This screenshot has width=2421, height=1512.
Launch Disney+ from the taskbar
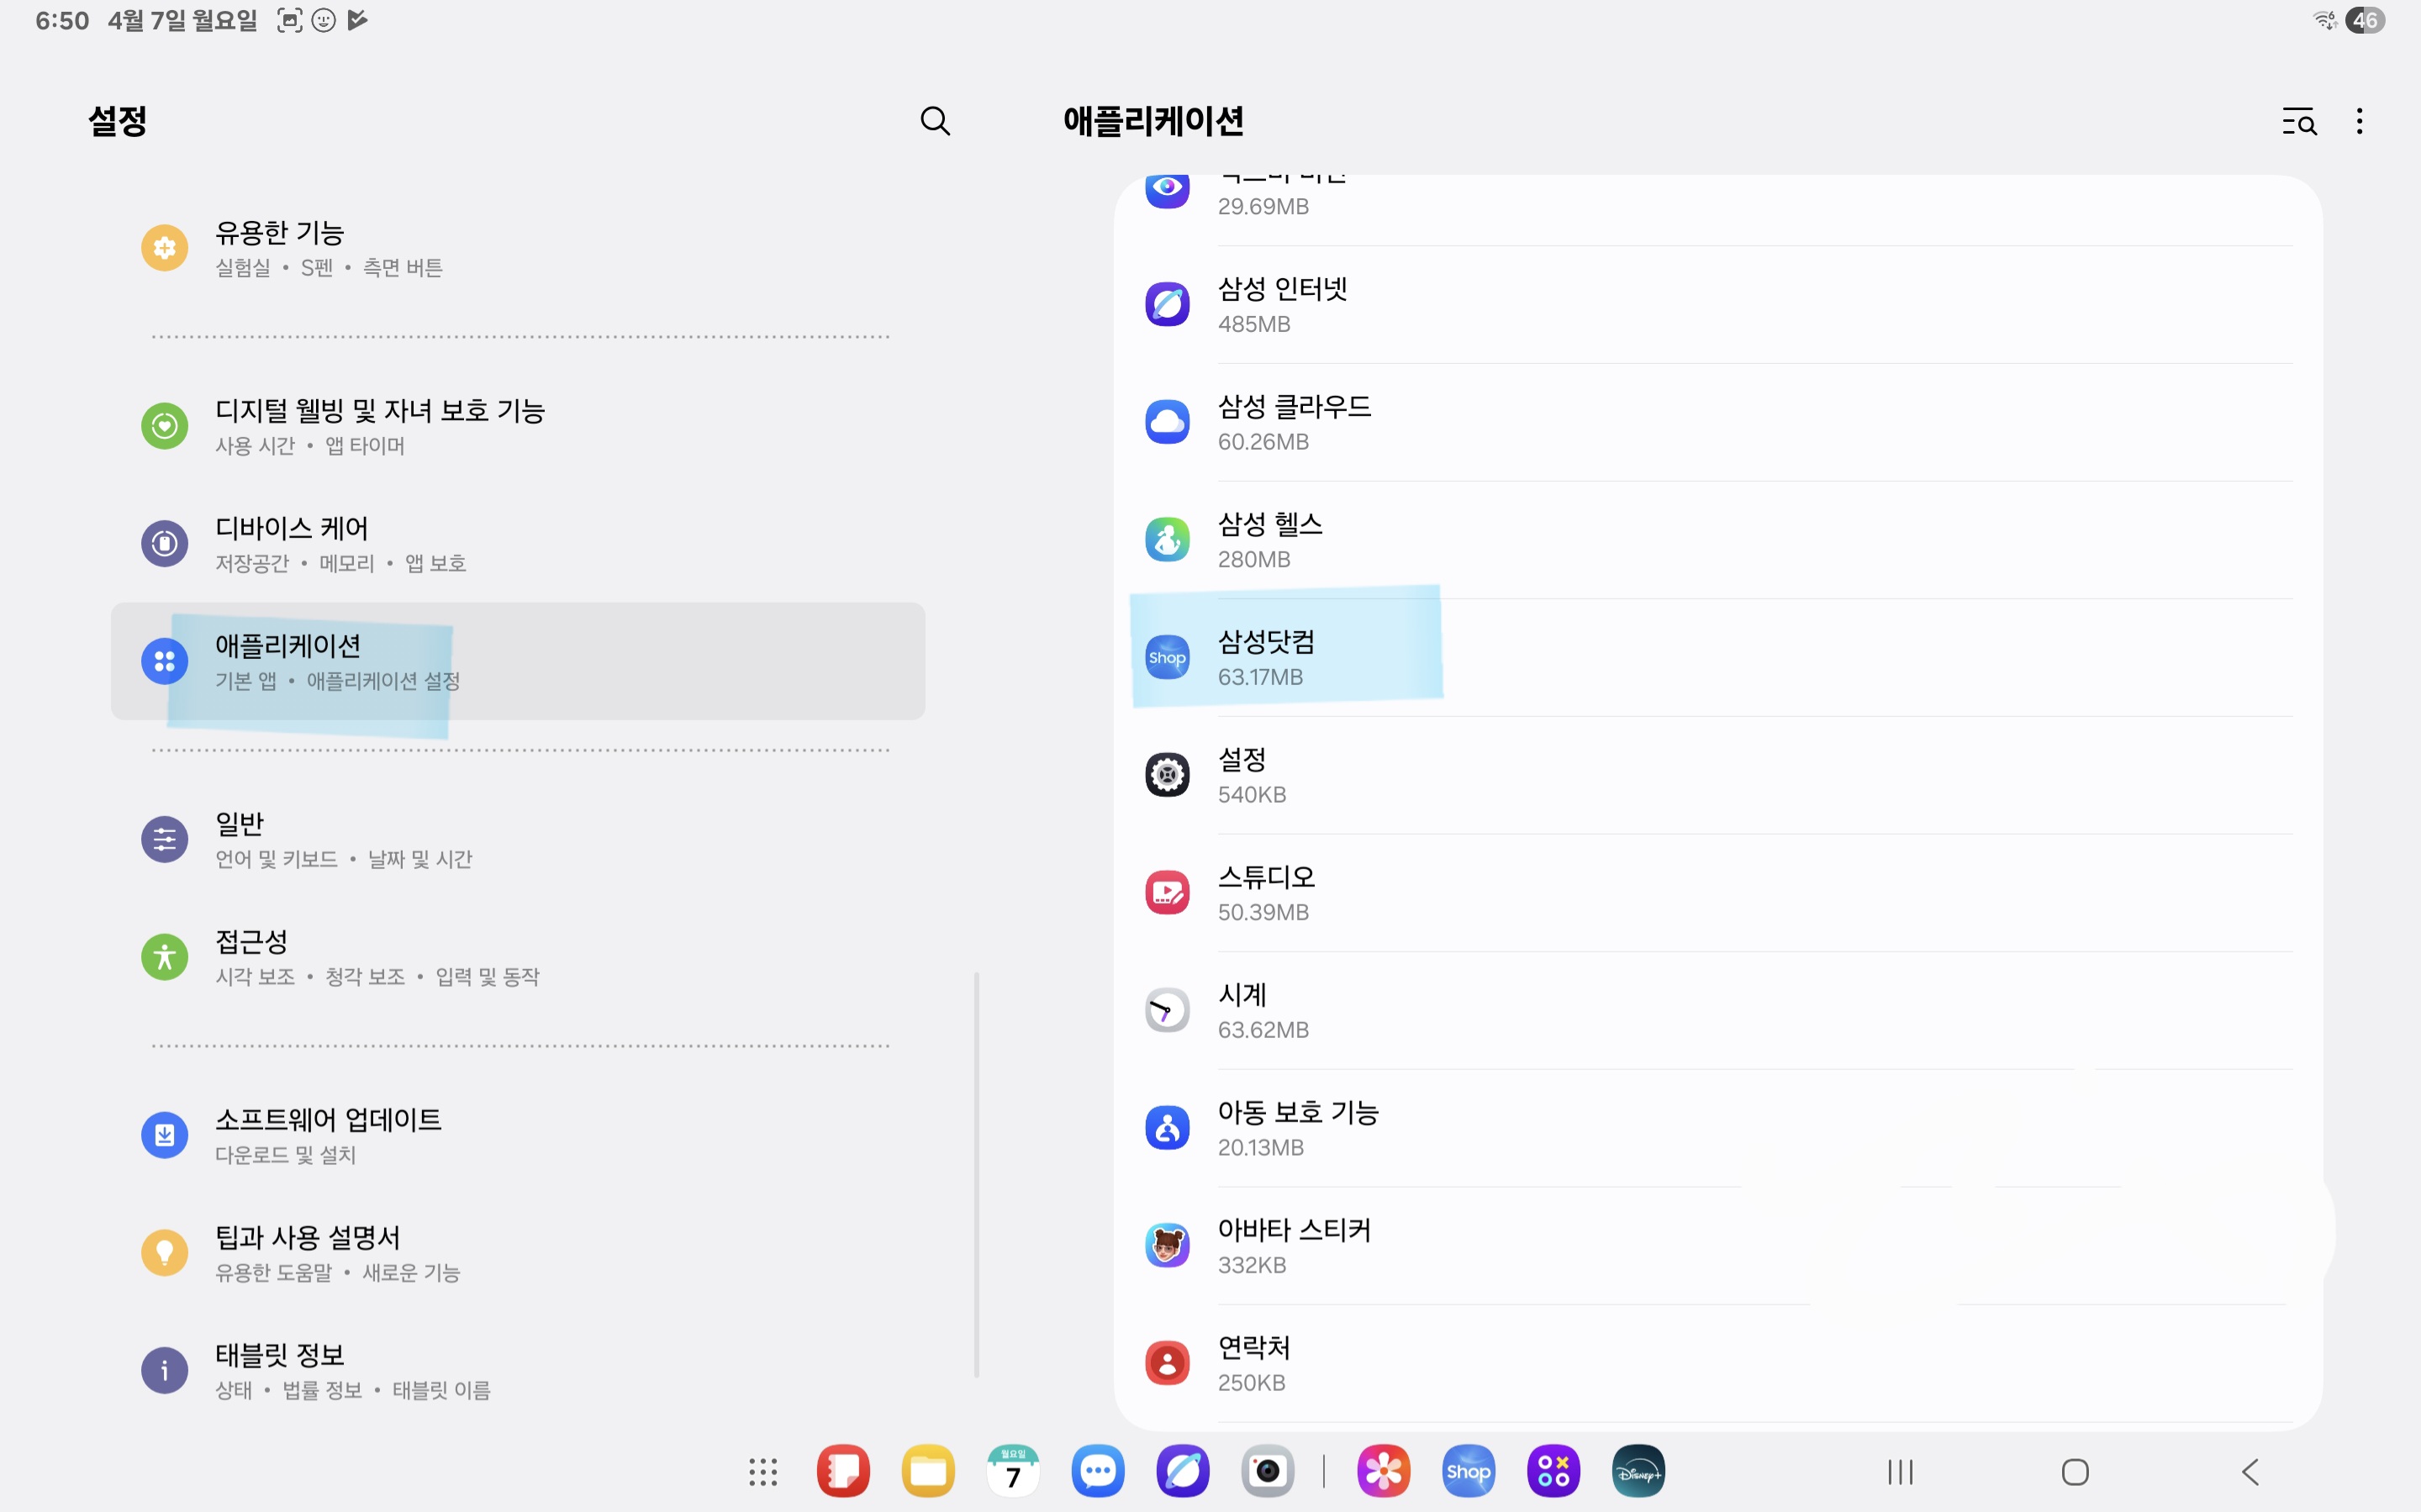pyautogui.click(x=1638, y=1472)
